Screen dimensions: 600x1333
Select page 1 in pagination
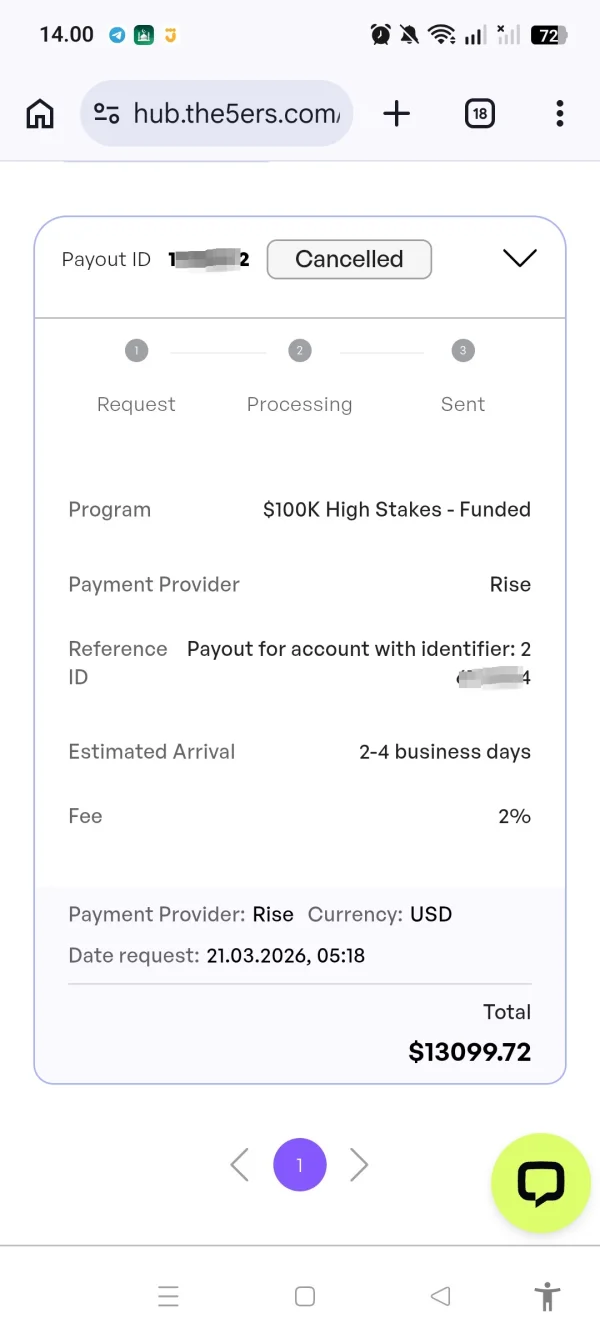point(299,1165)
